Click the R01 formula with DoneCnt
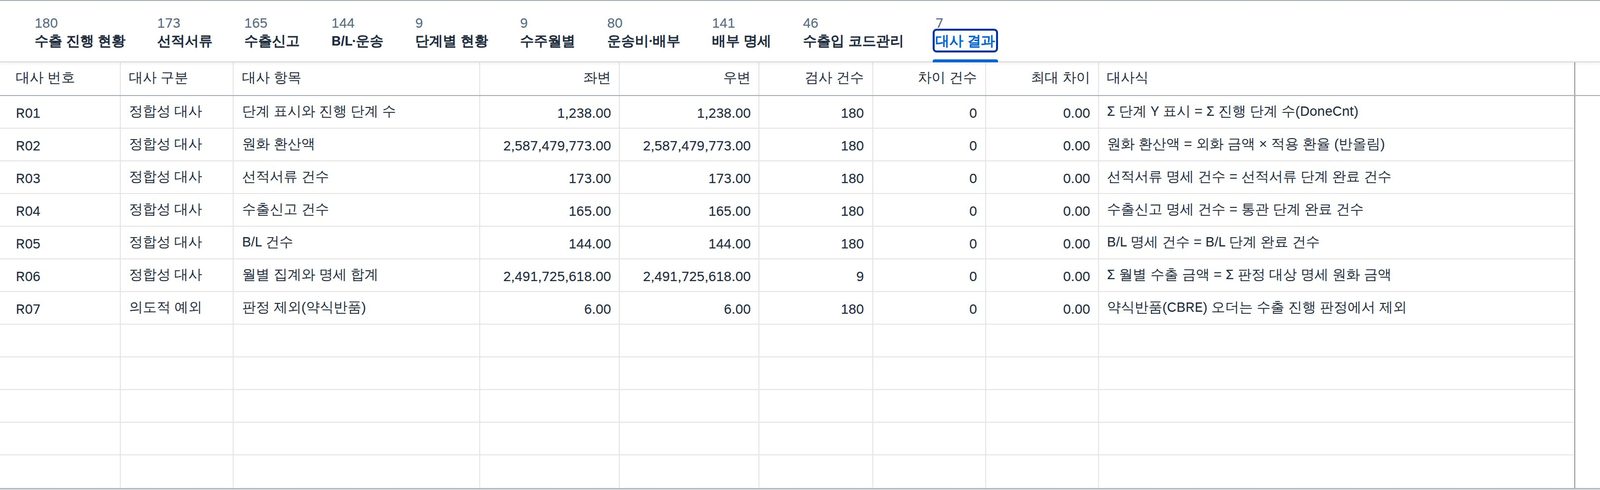The width and height of the screenshot is (1600, 490). (x=1336, y=112)
